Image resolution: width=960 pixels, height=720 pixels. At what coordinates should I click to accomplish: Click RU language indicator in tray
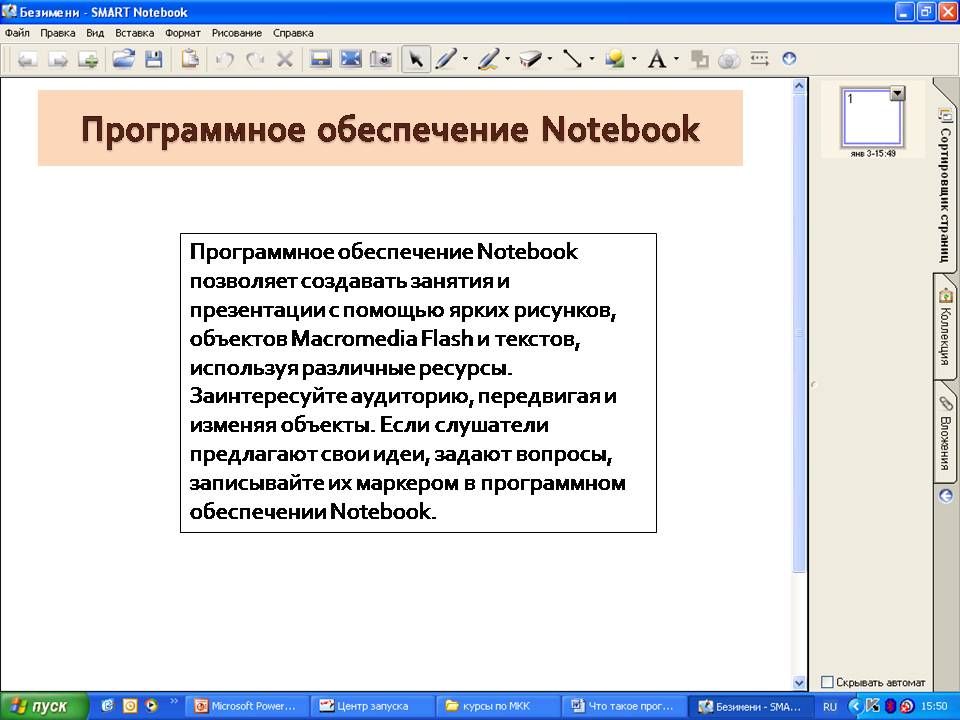[830, 707]
